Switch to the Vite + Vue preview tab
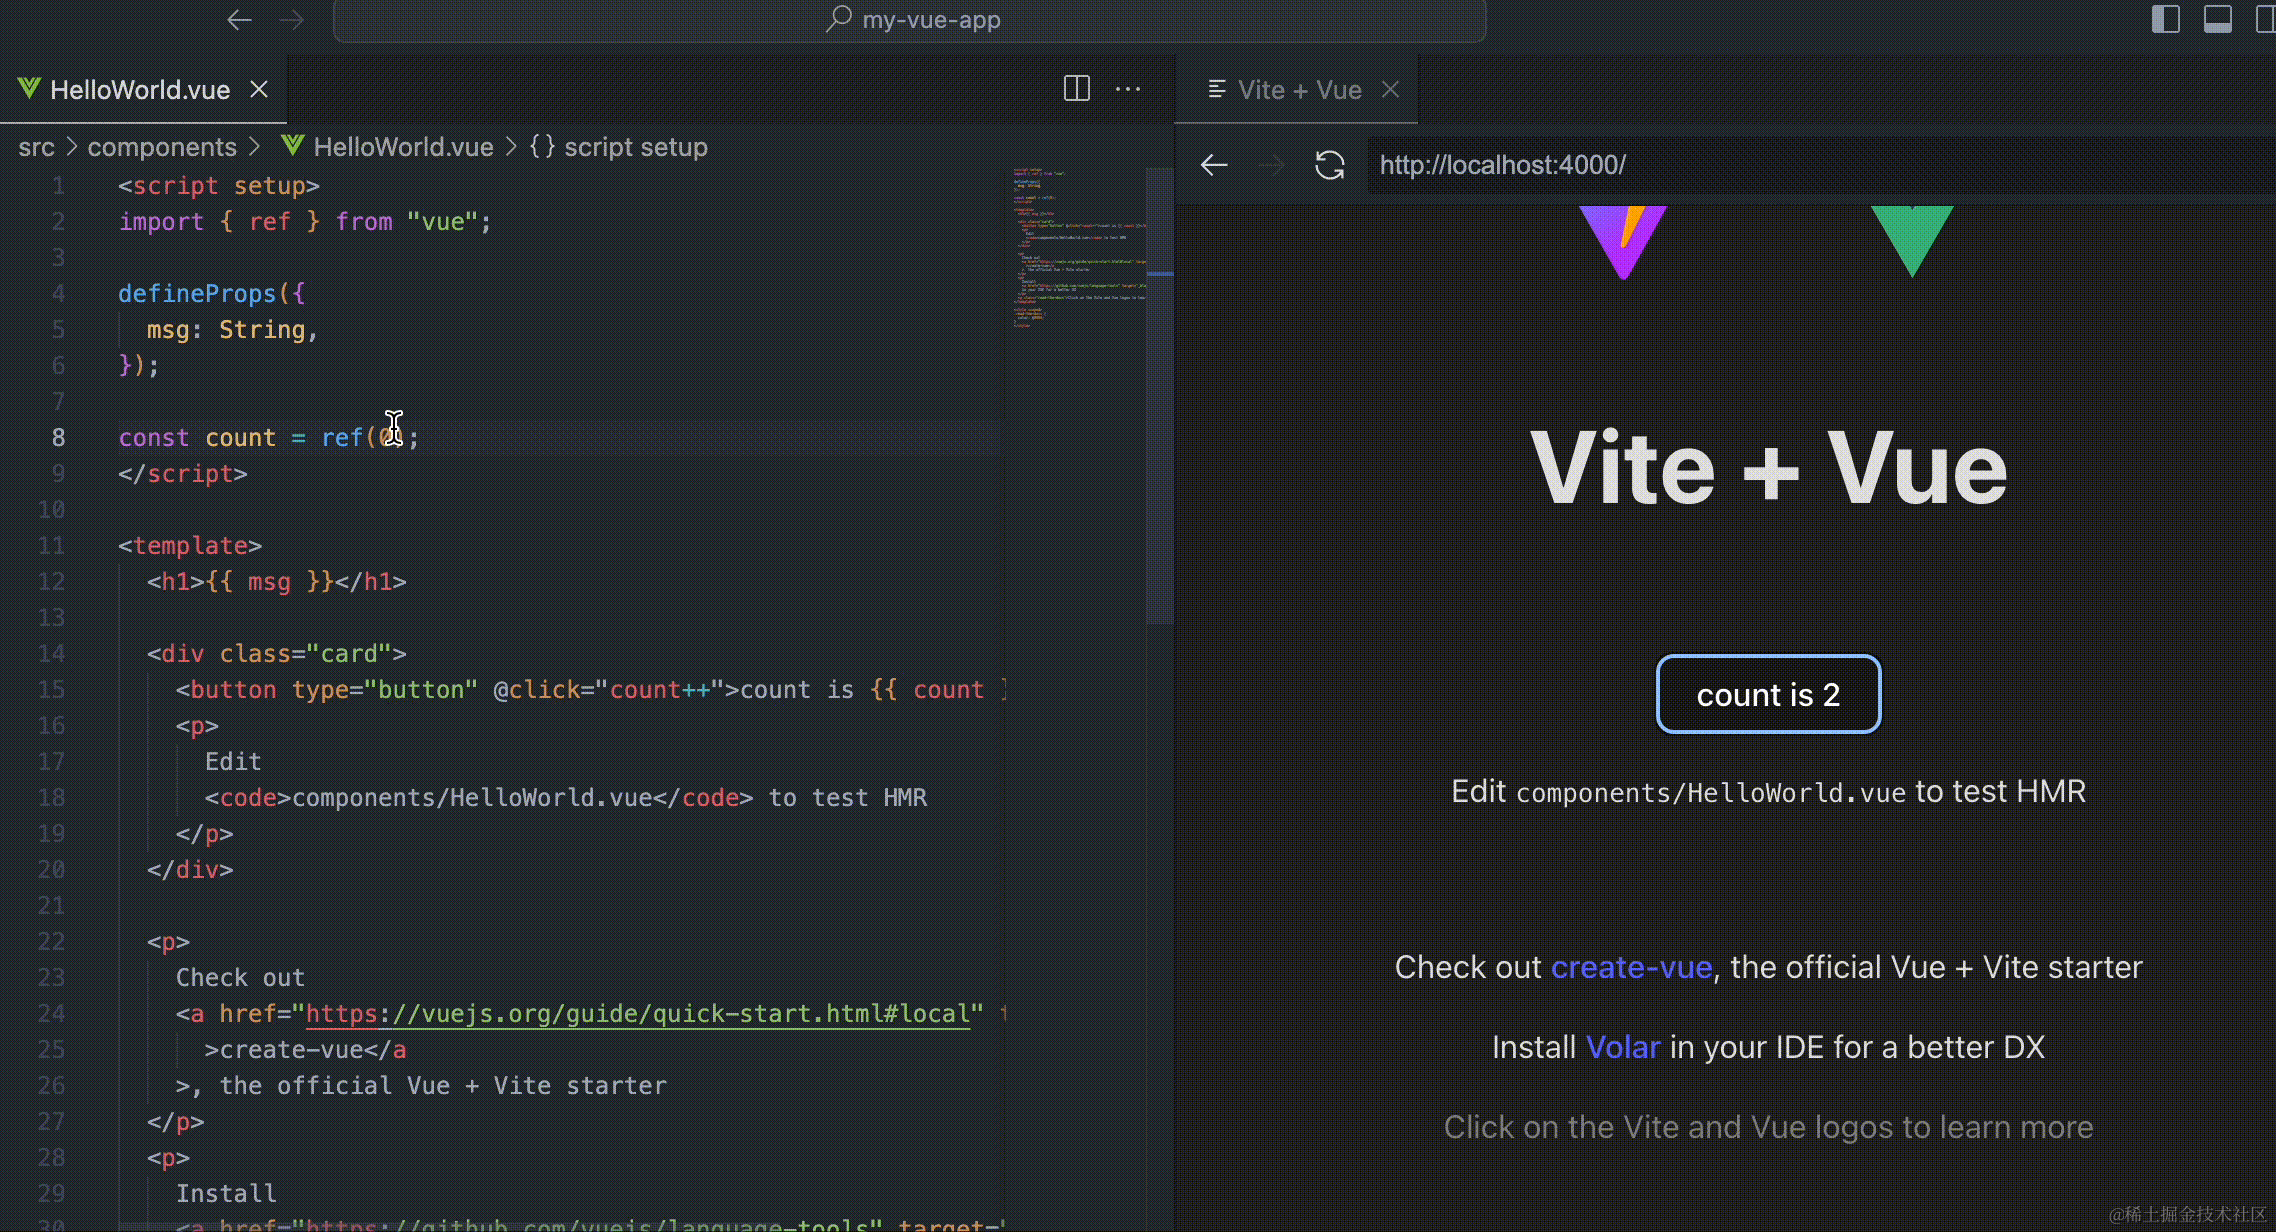Image resolution: width=2276 pixels, height=1232 pixels. [x=1298, y=90]
